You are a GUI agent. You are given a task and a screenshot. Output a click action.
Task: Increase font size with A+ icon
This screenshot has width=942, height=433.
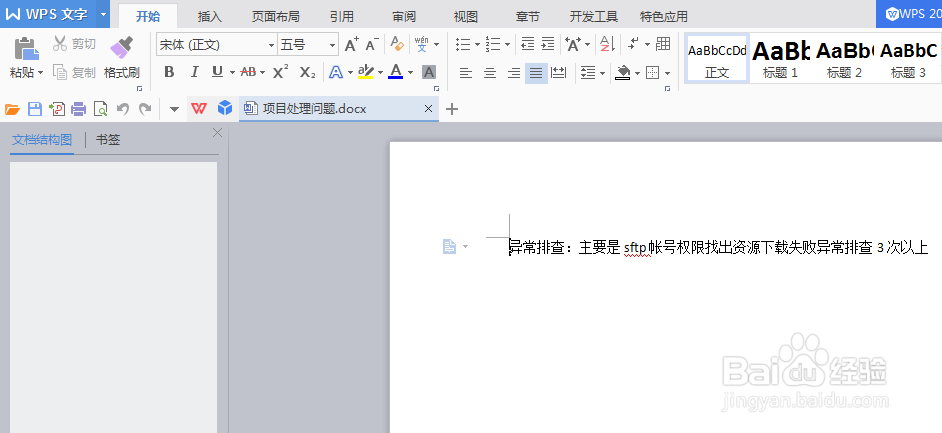351,44
